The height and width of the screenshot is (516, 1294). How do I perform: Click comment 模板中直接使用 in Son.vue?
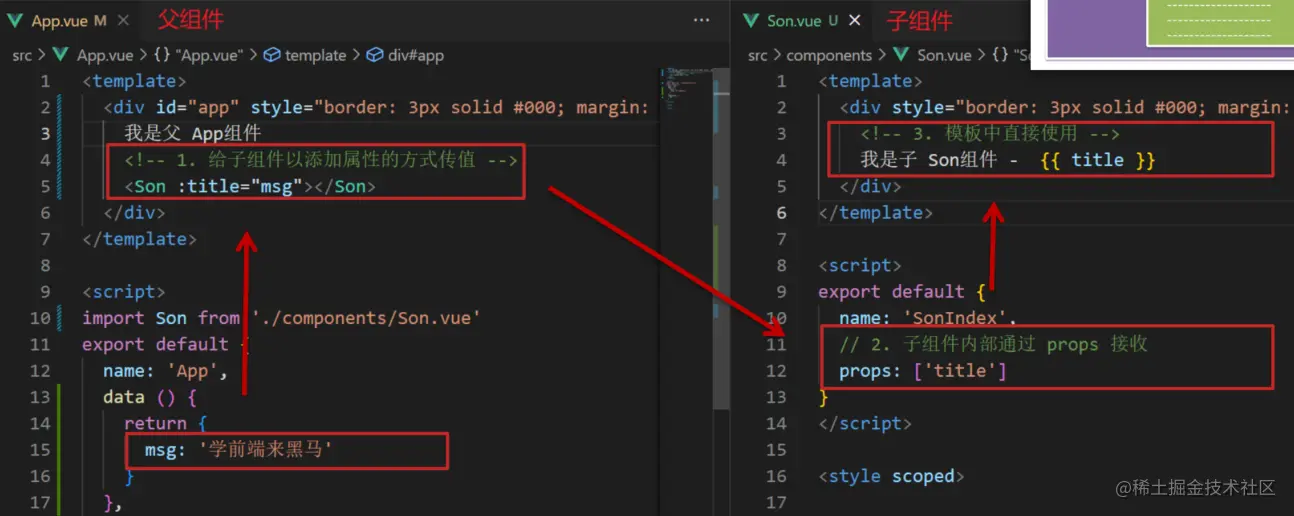point(990,133)
